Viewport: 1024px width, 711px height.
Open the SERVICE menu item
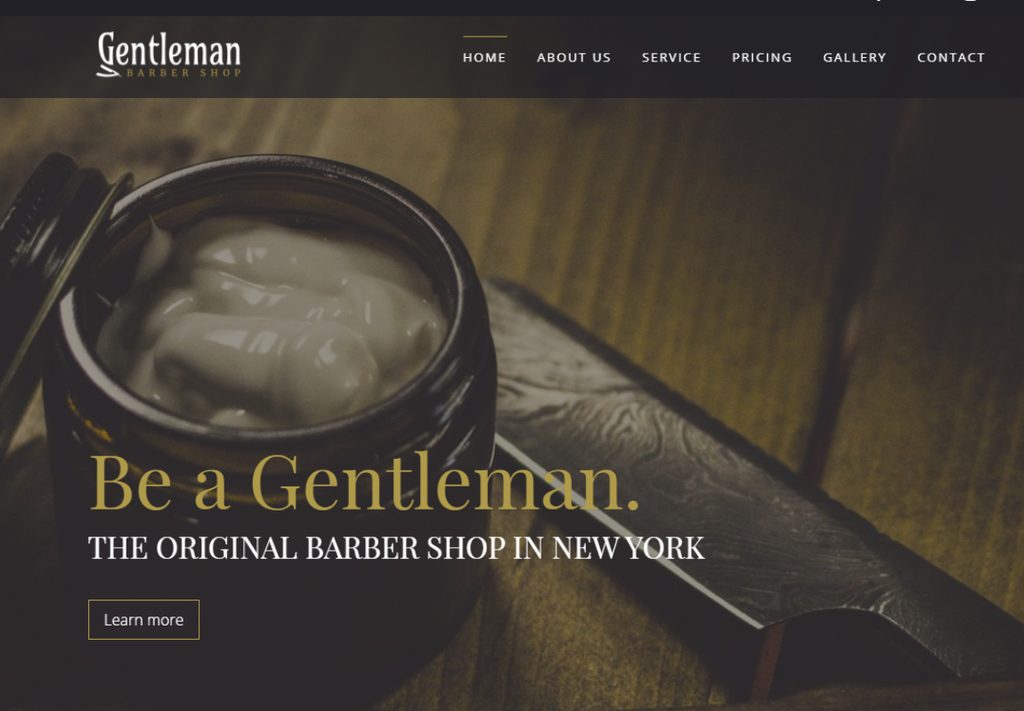(x=671, y=57)
